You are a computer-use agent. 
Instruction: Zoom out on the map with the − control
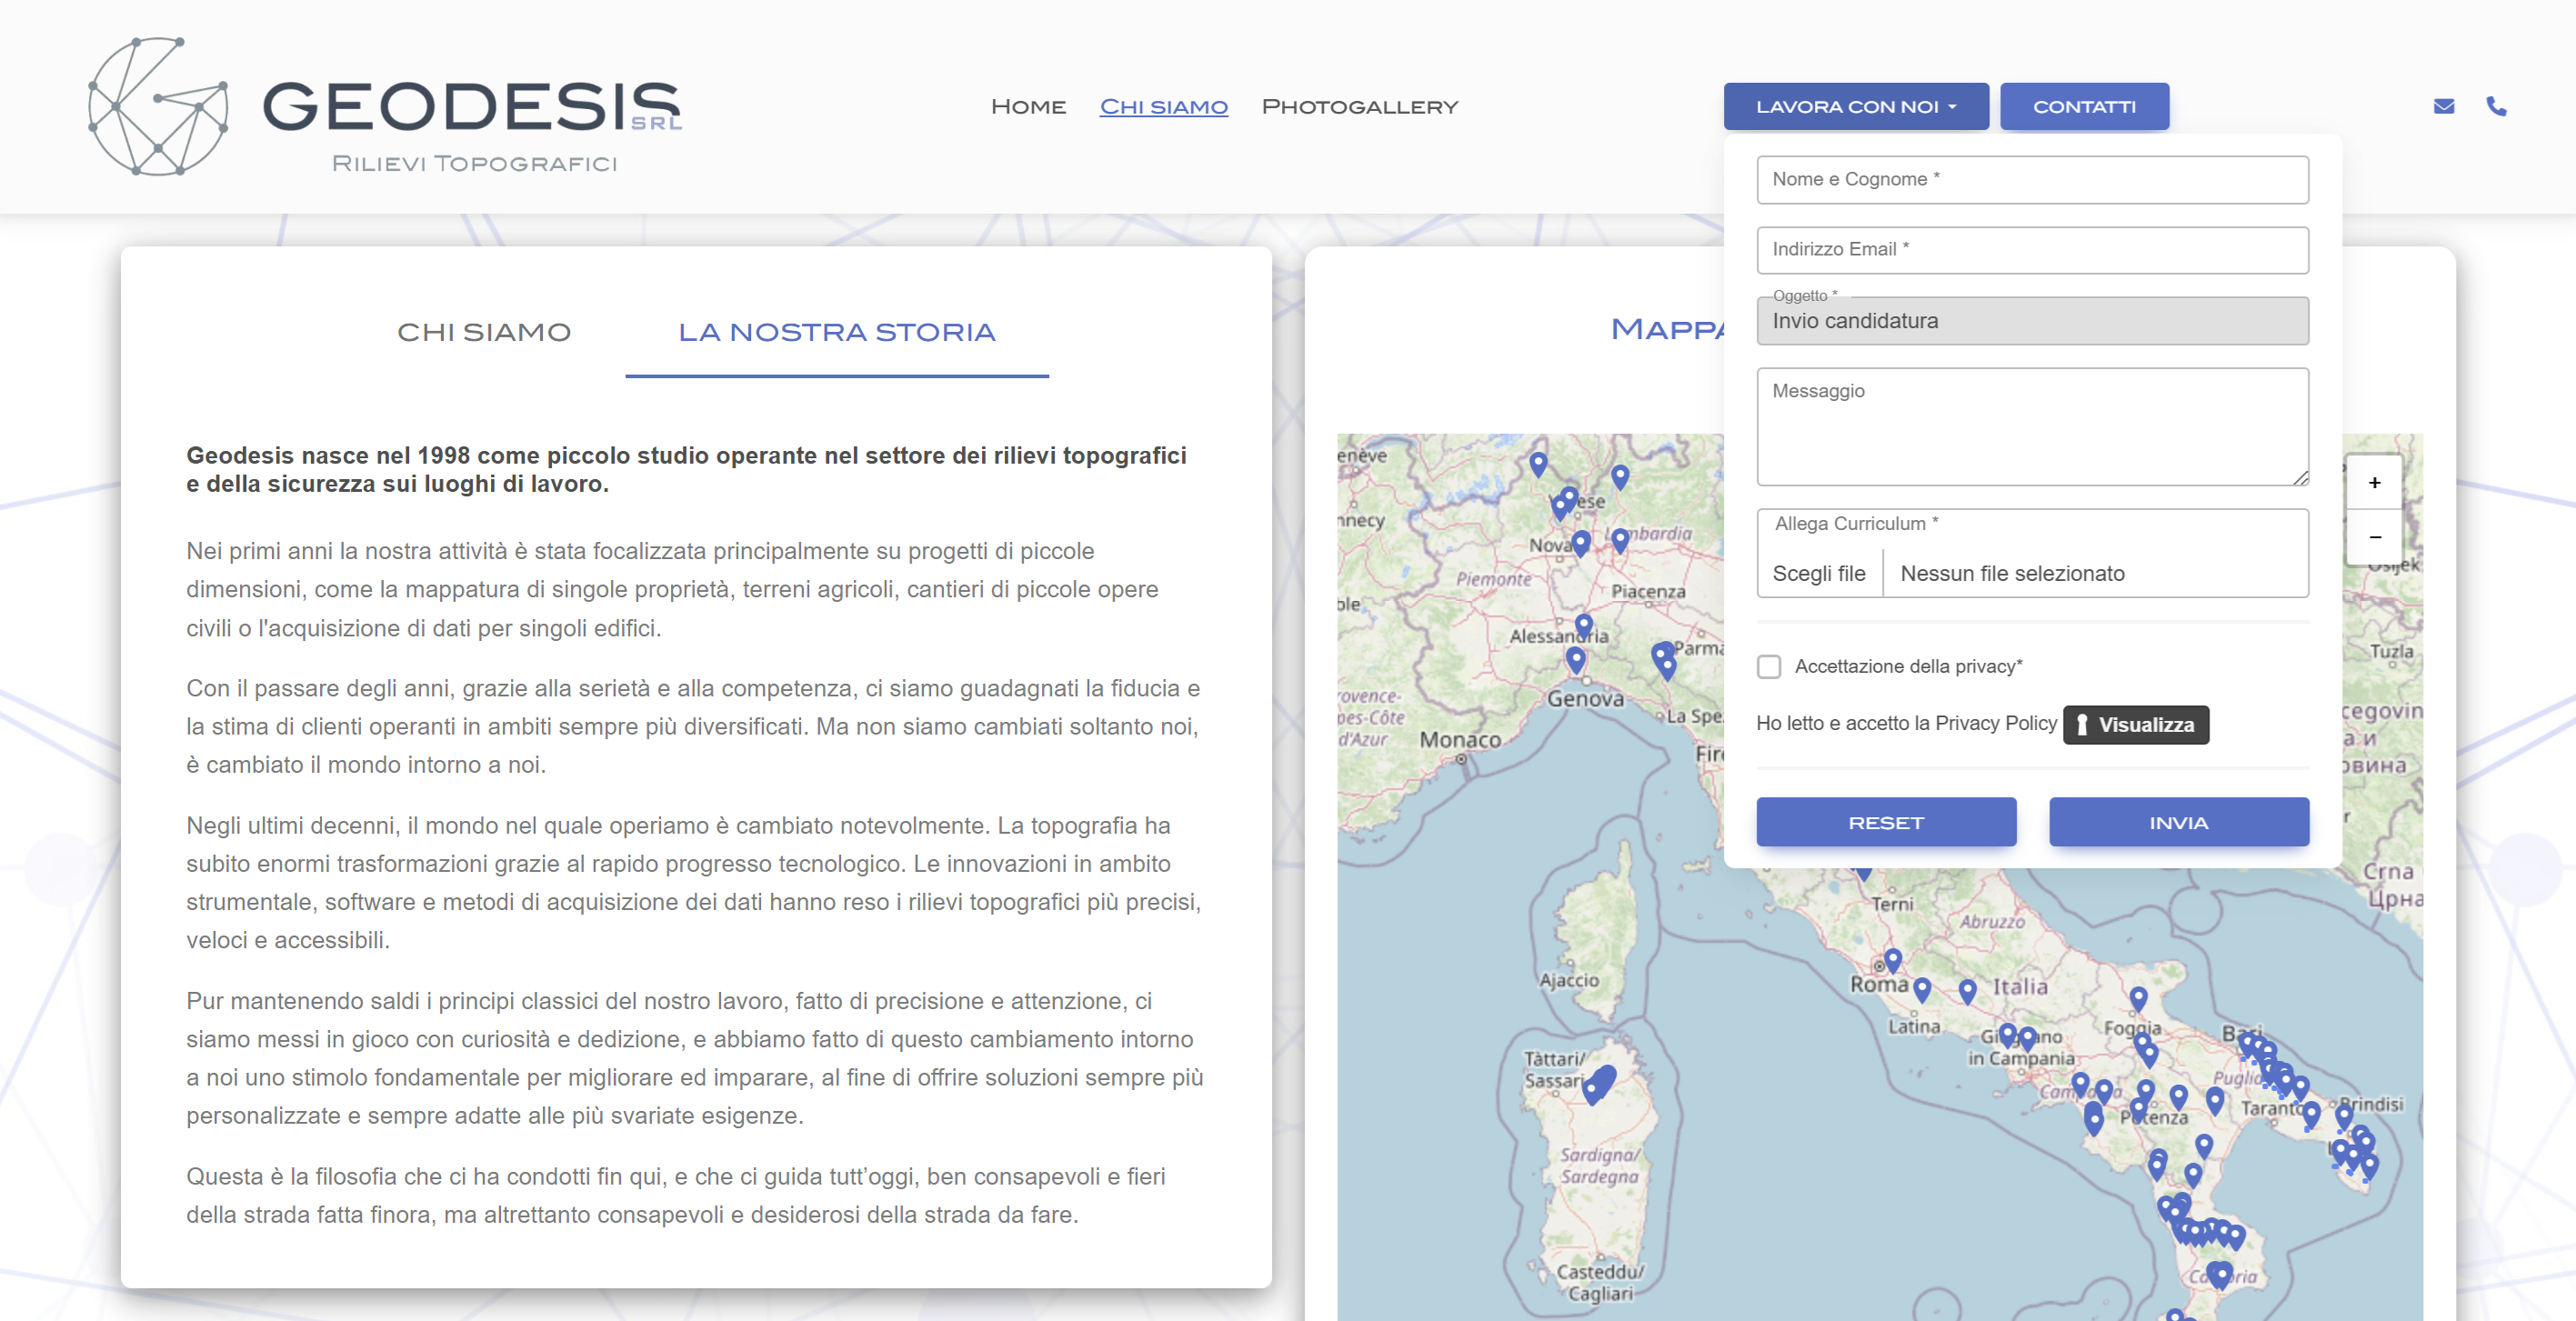2374,537
